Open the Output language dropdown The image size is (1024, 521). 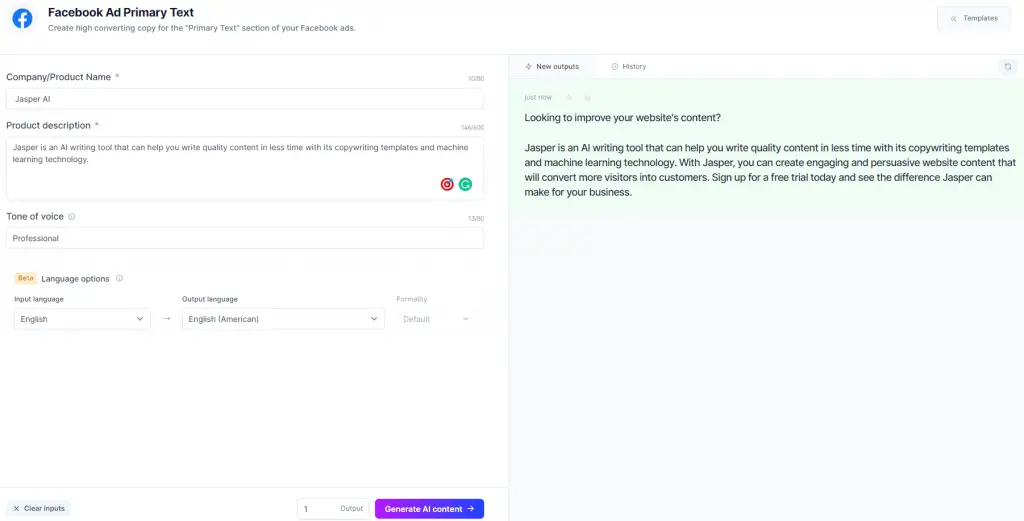pos(283,319)
